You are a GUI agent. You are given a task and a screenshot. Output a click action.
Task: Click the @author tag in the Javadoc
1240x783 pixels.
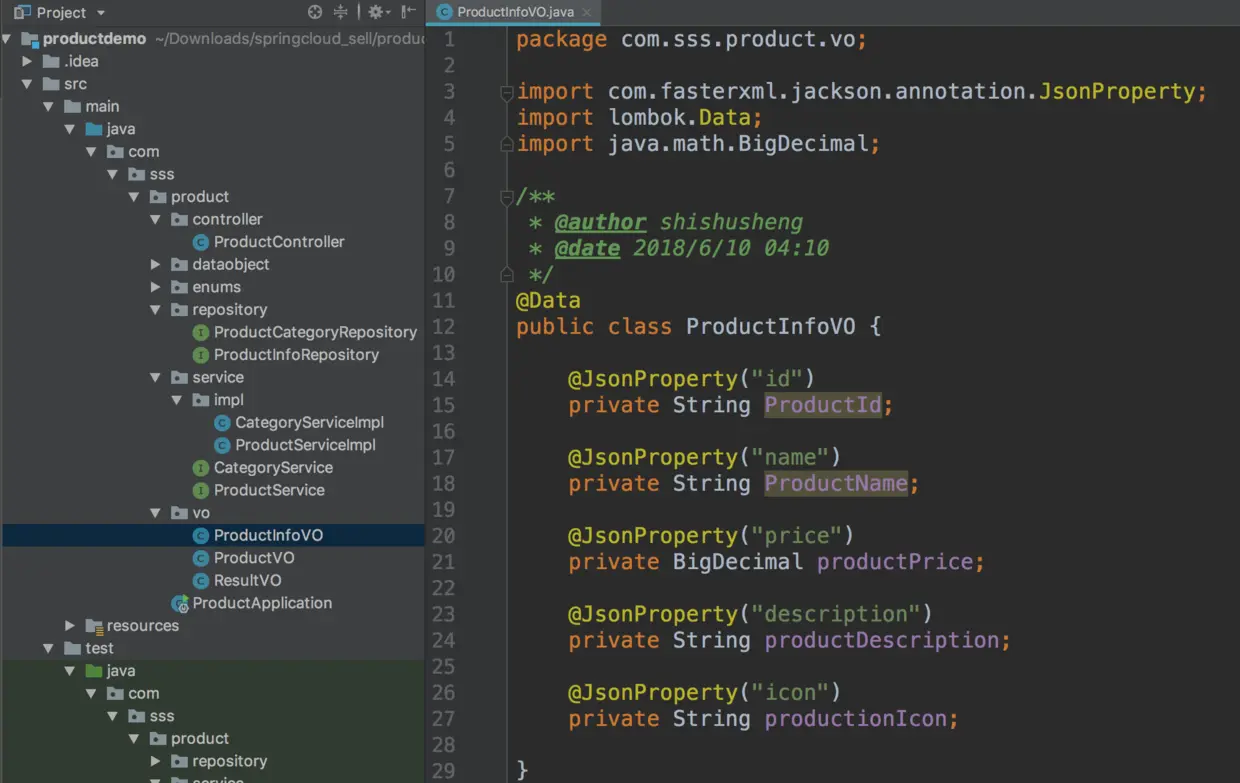pyautogui.click(x=601, y=222)
